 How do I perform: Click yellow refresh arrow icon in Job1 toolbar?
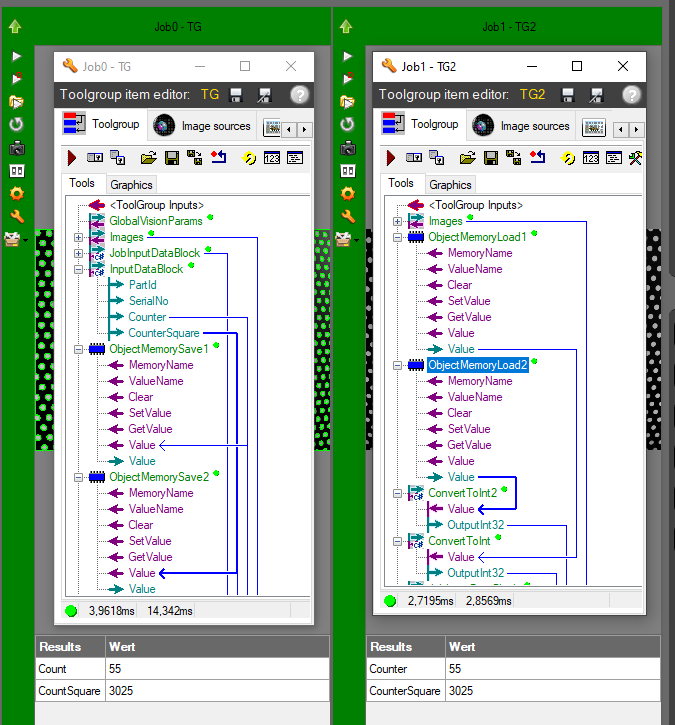[568, 158]
